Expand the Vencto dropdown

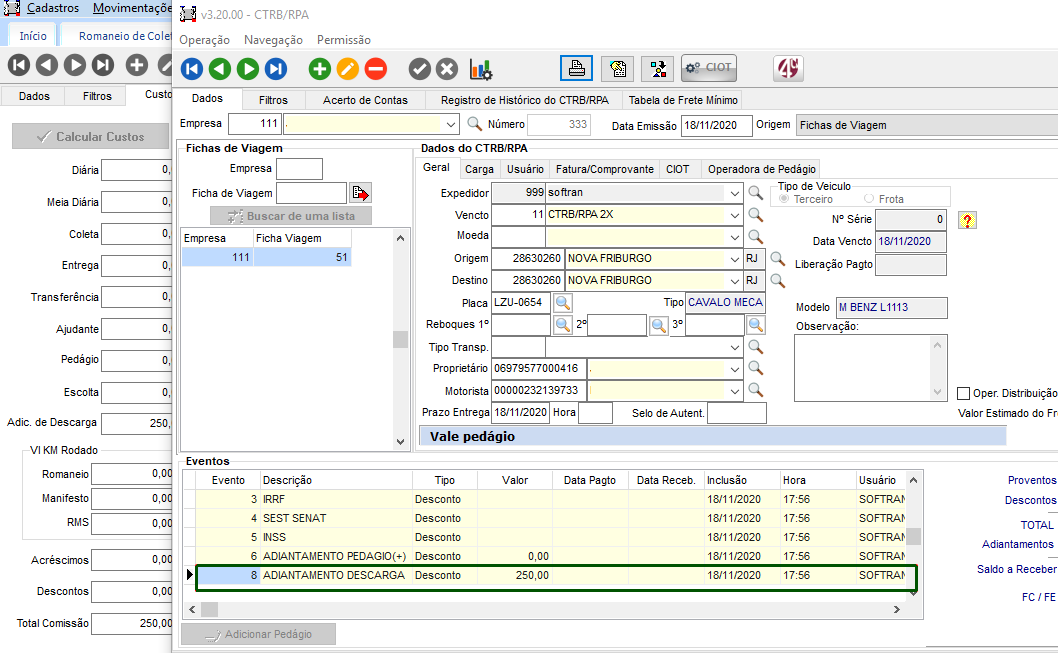tap(734, 215)
